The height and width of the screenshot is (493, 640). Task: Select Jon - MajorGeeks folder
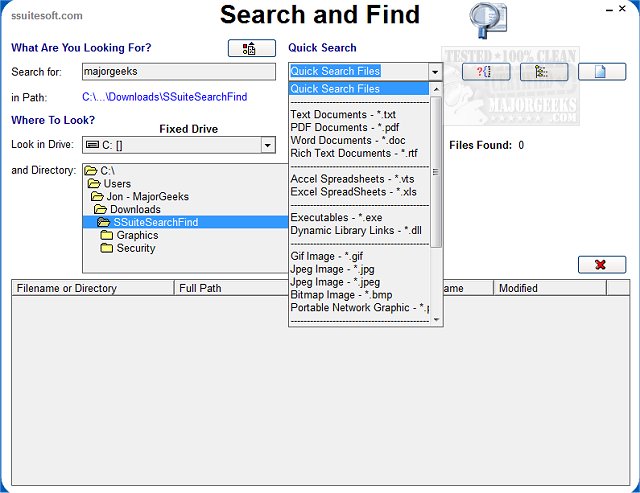(x=147, y=196)
